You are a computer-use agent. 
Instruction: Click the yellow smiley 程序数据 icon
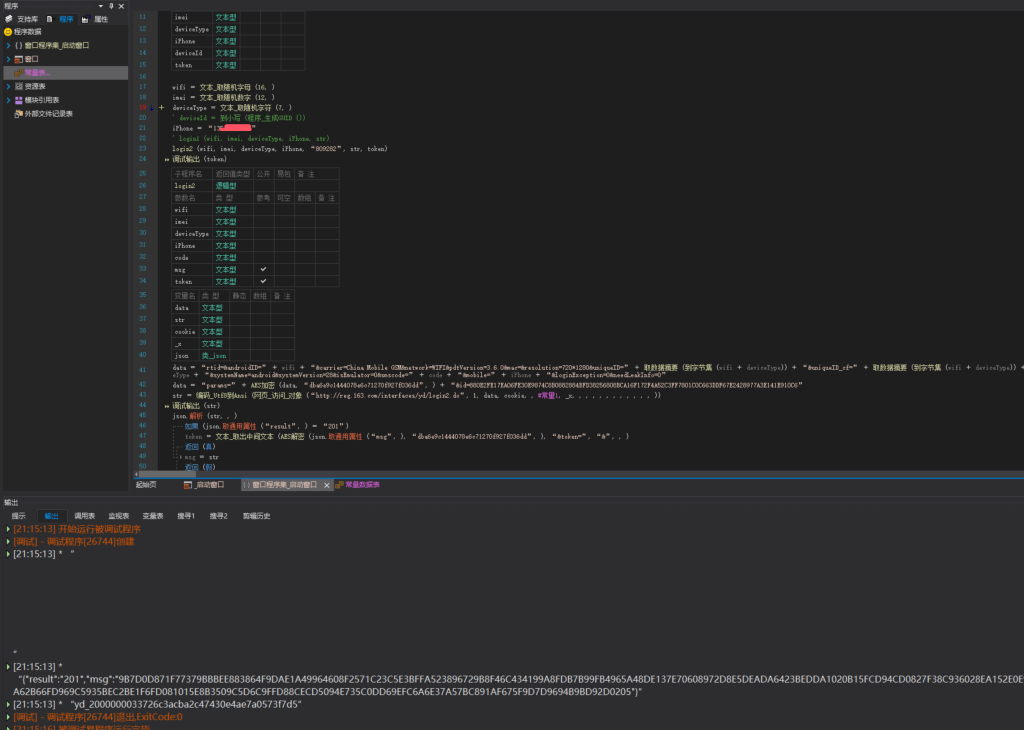pyautogui.click(x=8, y=31)
